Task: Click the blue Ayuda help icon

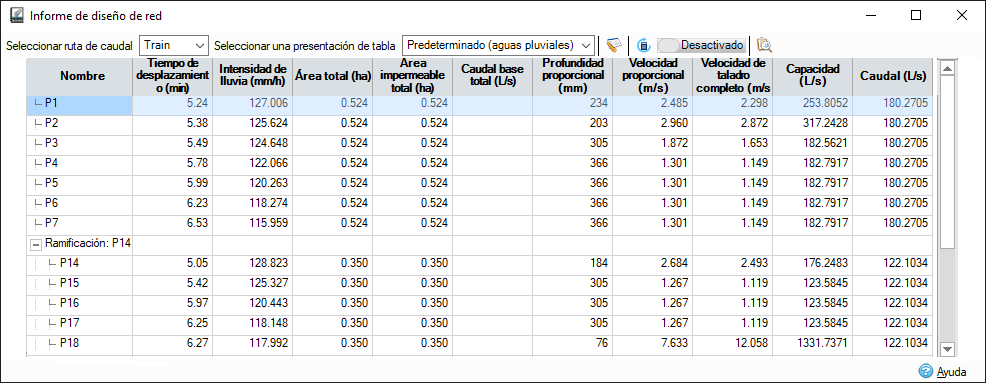Action: point(926,371)
